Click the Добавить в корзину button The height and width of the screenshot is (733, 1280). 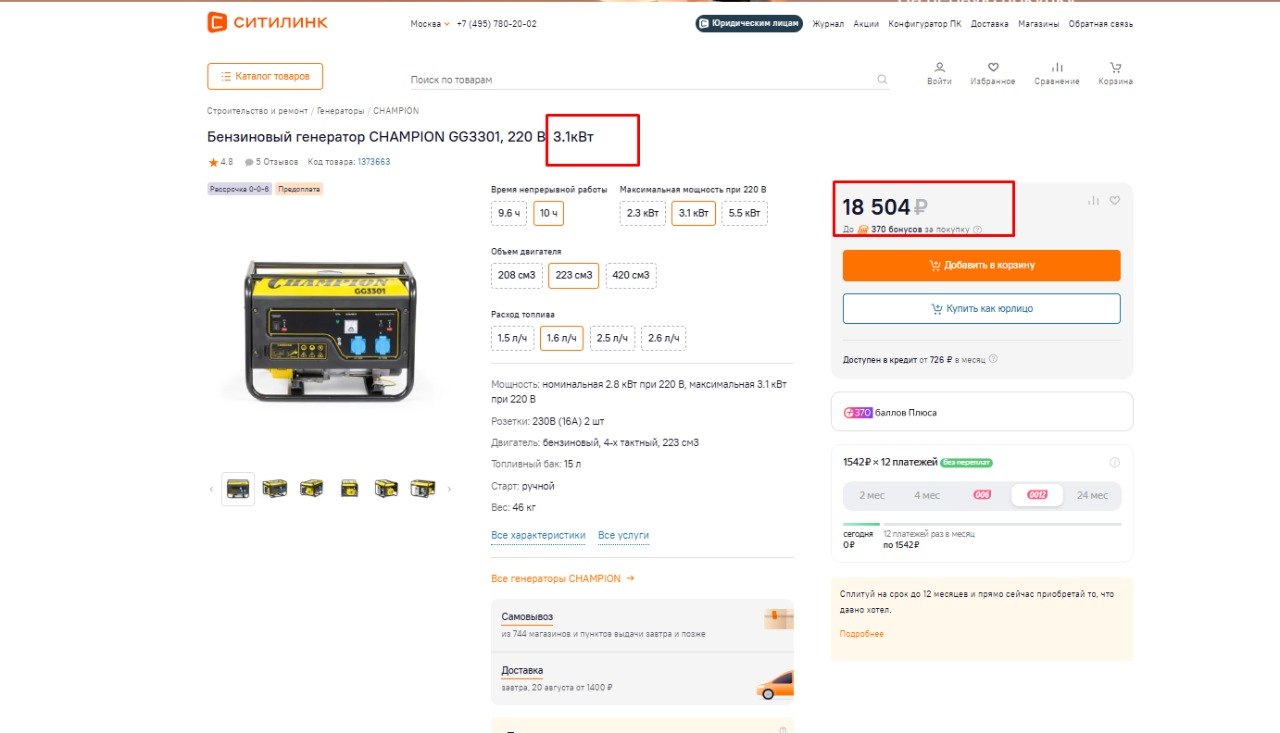click(982, 265)
